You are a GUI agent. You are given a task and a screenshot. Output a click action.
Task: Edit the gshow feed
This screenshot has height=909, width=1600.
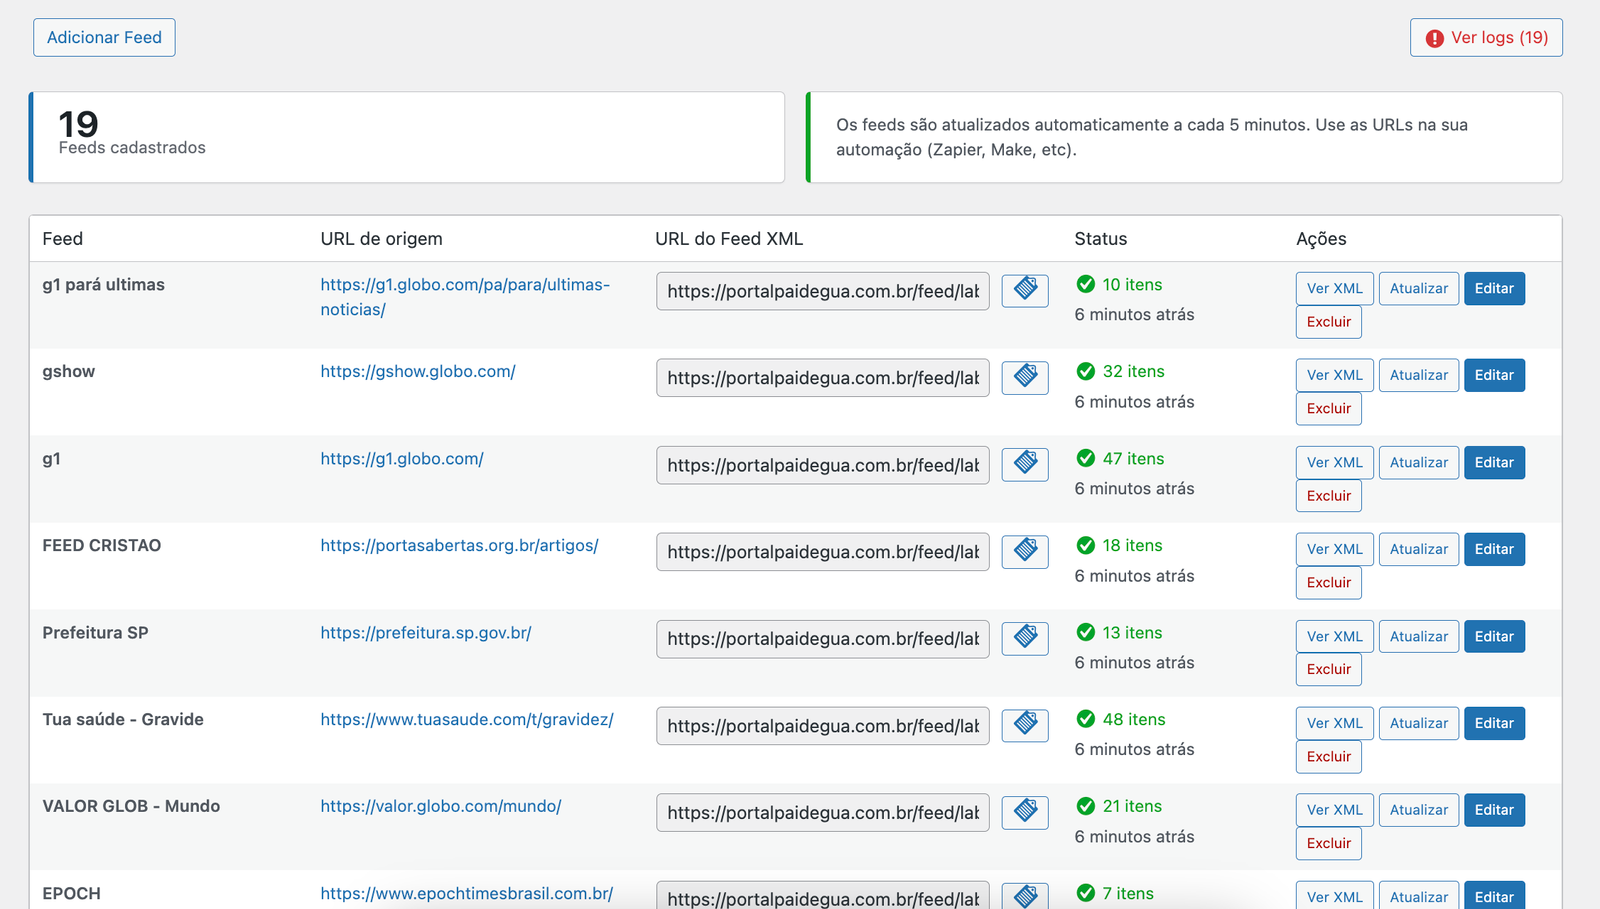pyautogui.click(x=1494, y=375)
